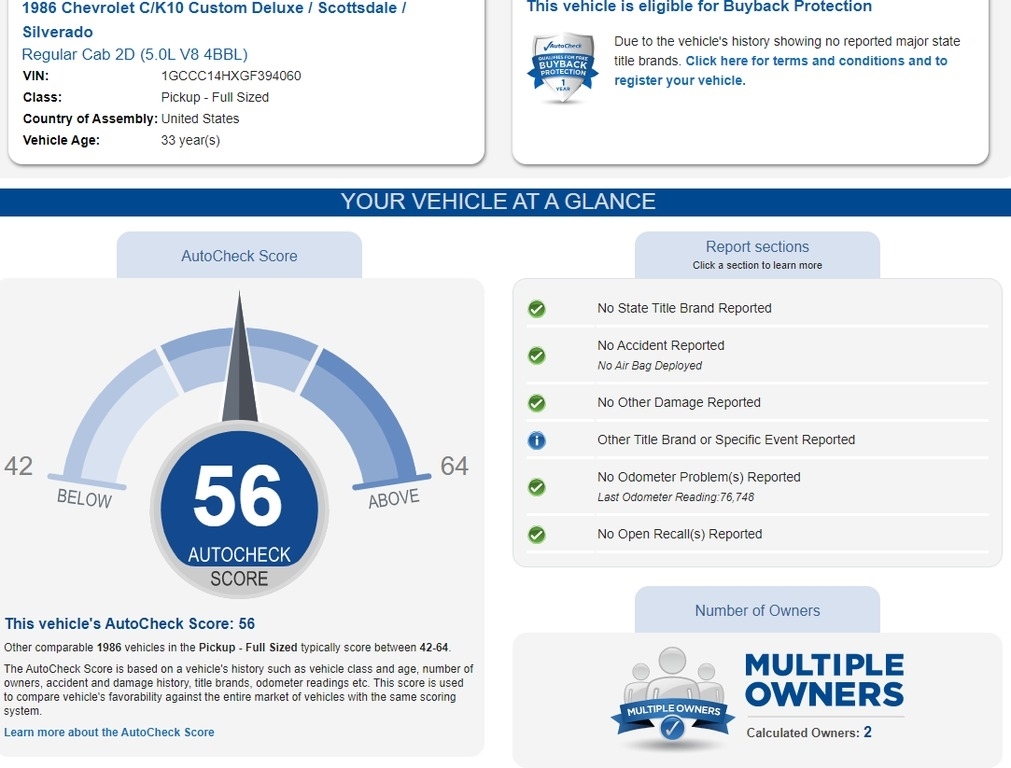Click green checkmark beside No Accident Reported

537,355
